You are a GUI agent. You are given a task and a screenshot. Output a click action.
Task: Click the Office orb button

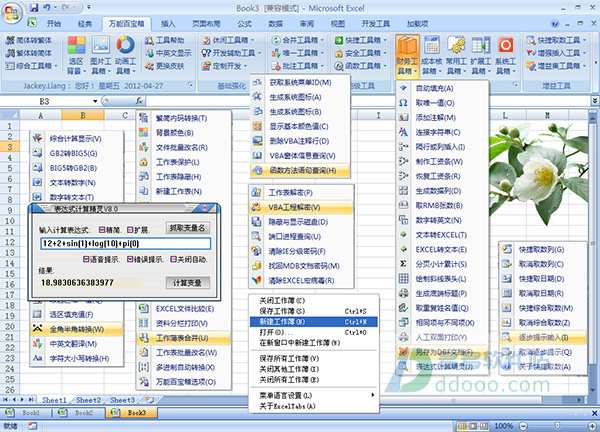pyautogui.click(x=12, y=13)
